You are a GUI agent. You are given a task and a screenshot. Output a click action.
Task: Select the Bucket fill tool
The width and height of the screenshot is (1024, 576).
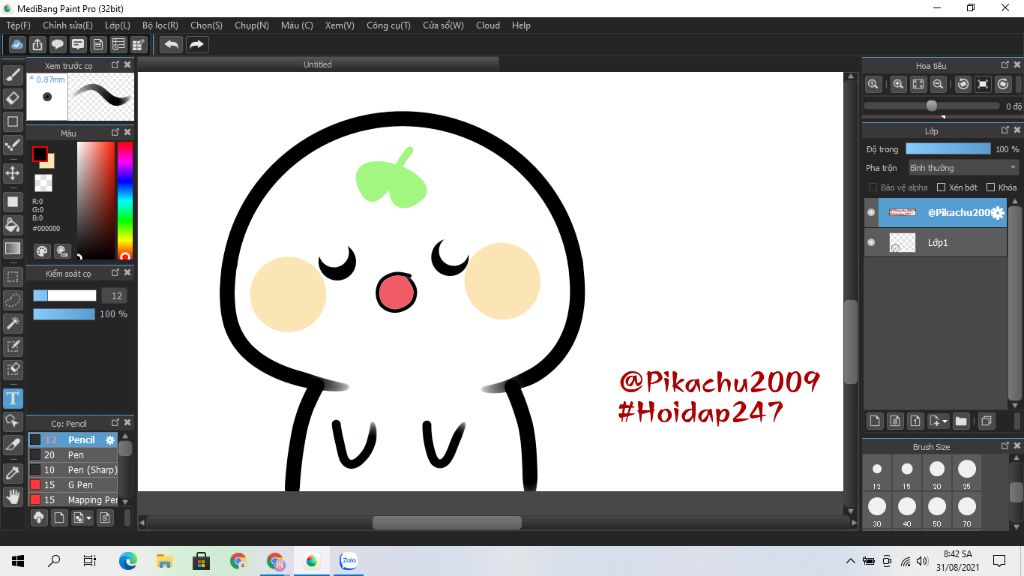click(x=12, y=225)
